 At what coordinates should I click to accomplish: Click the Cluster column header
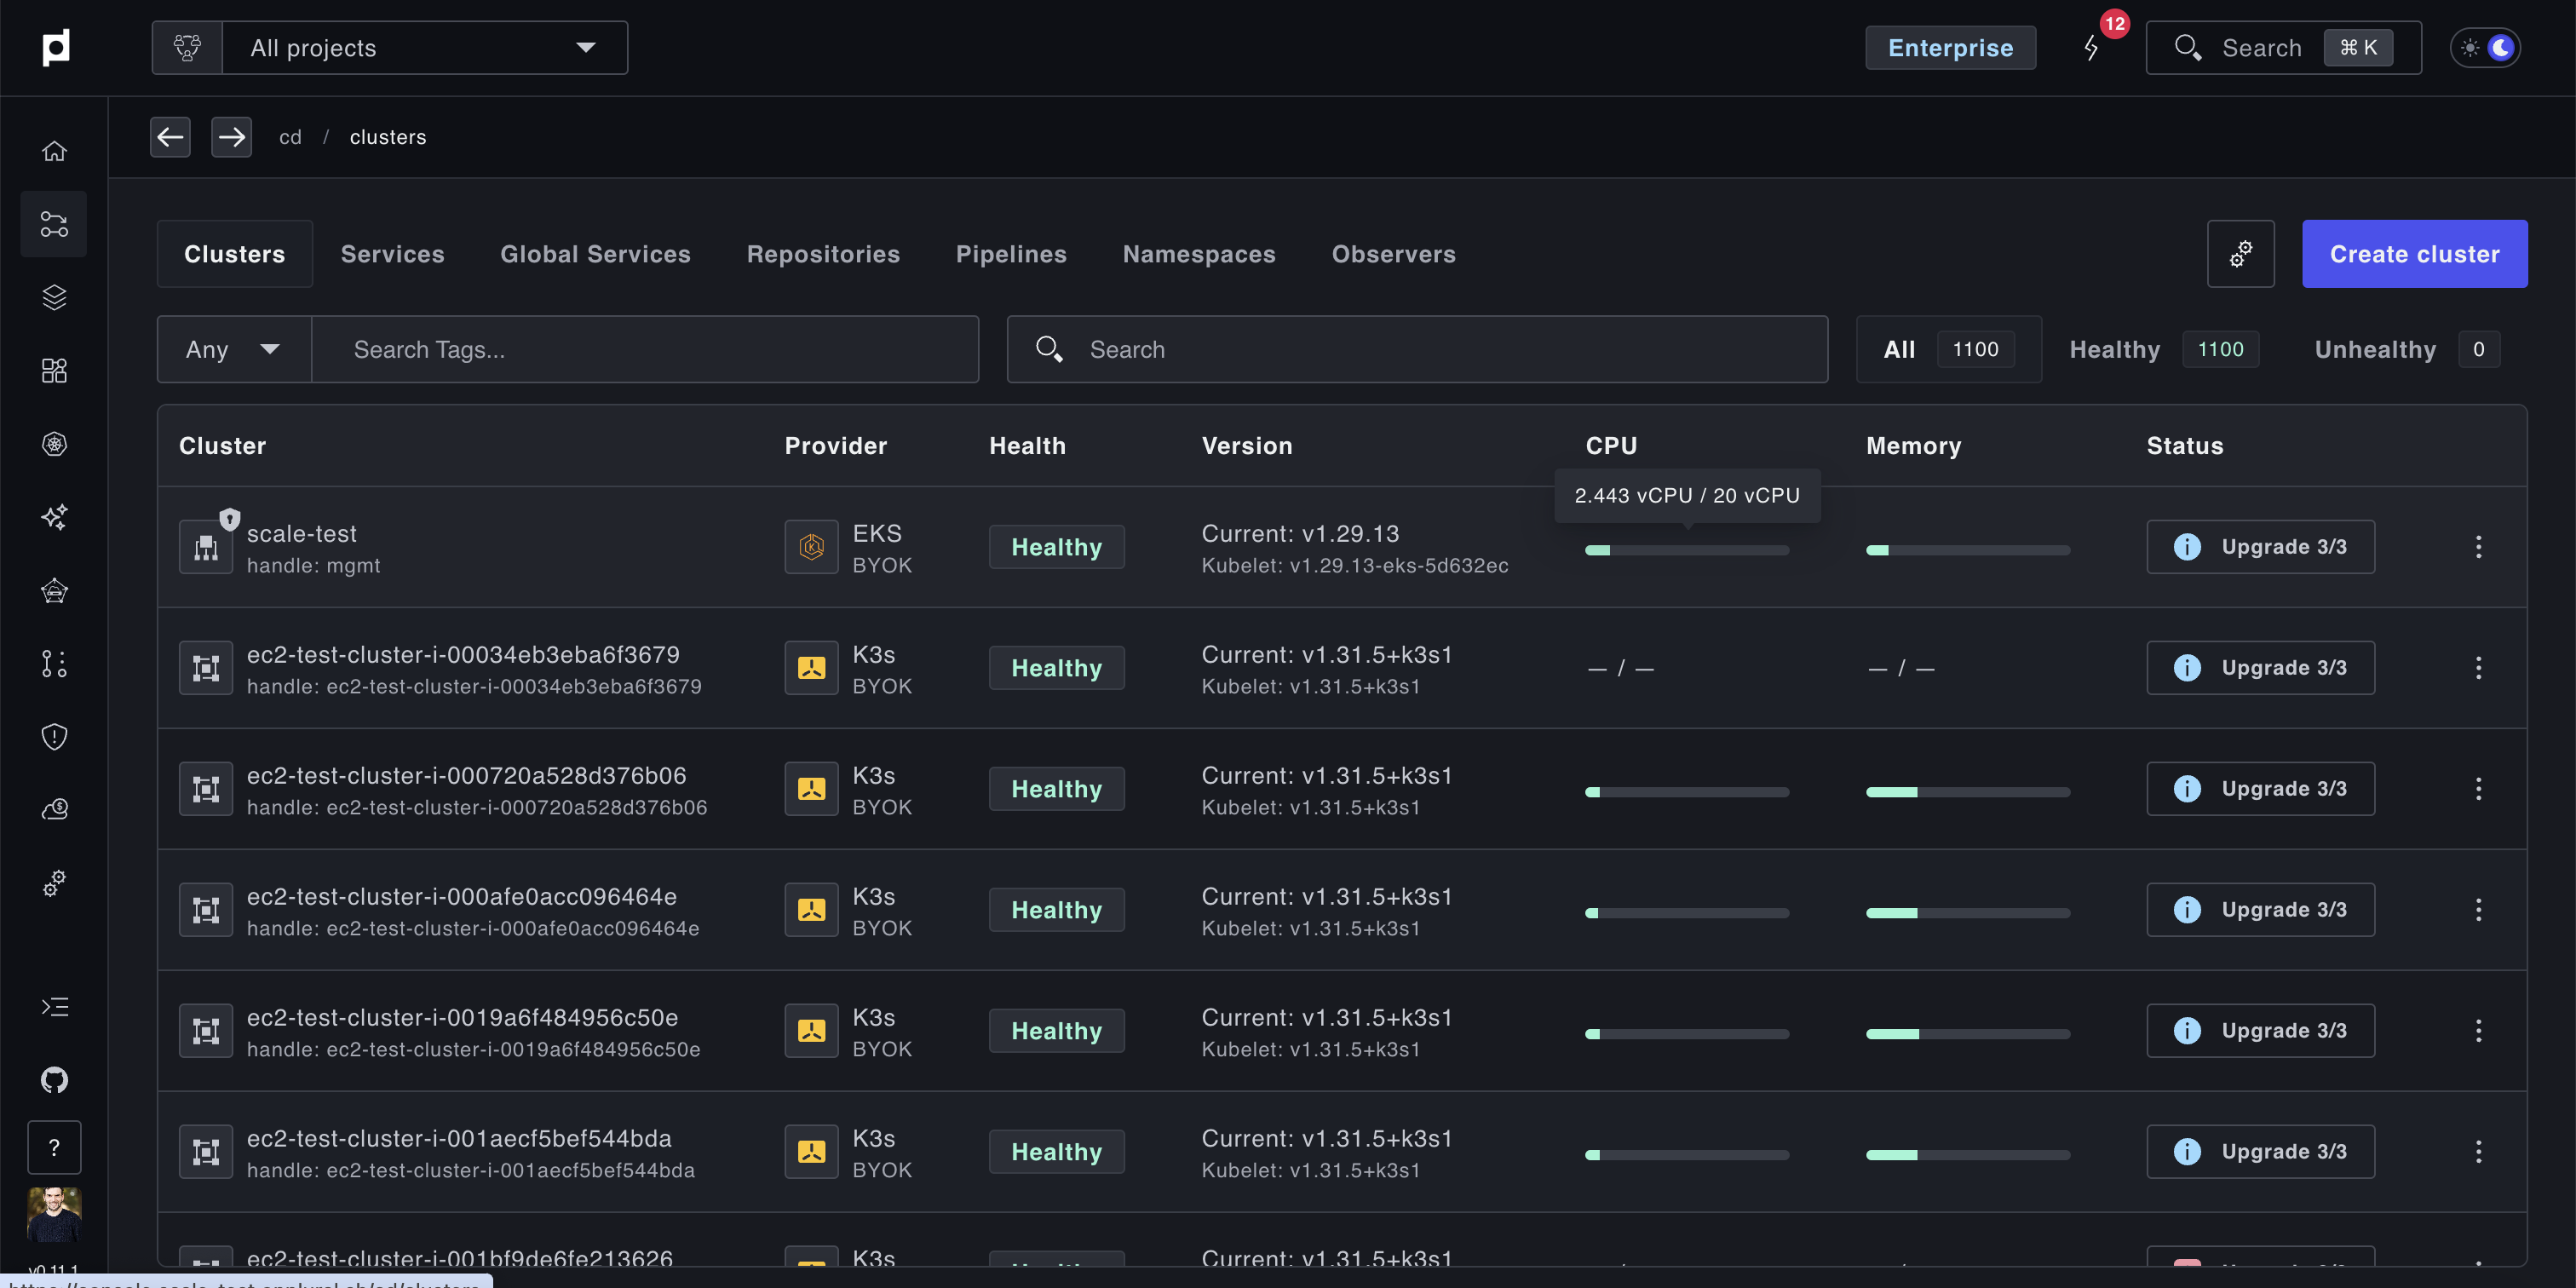pyautogui.click(x=222, y=446)
